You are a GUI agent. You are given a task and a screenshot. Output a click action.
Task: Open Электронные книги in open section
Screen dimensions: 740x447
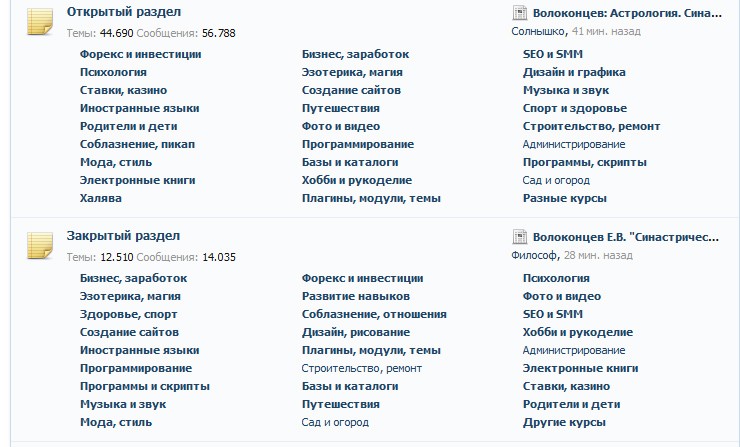[x=137, y=180]
